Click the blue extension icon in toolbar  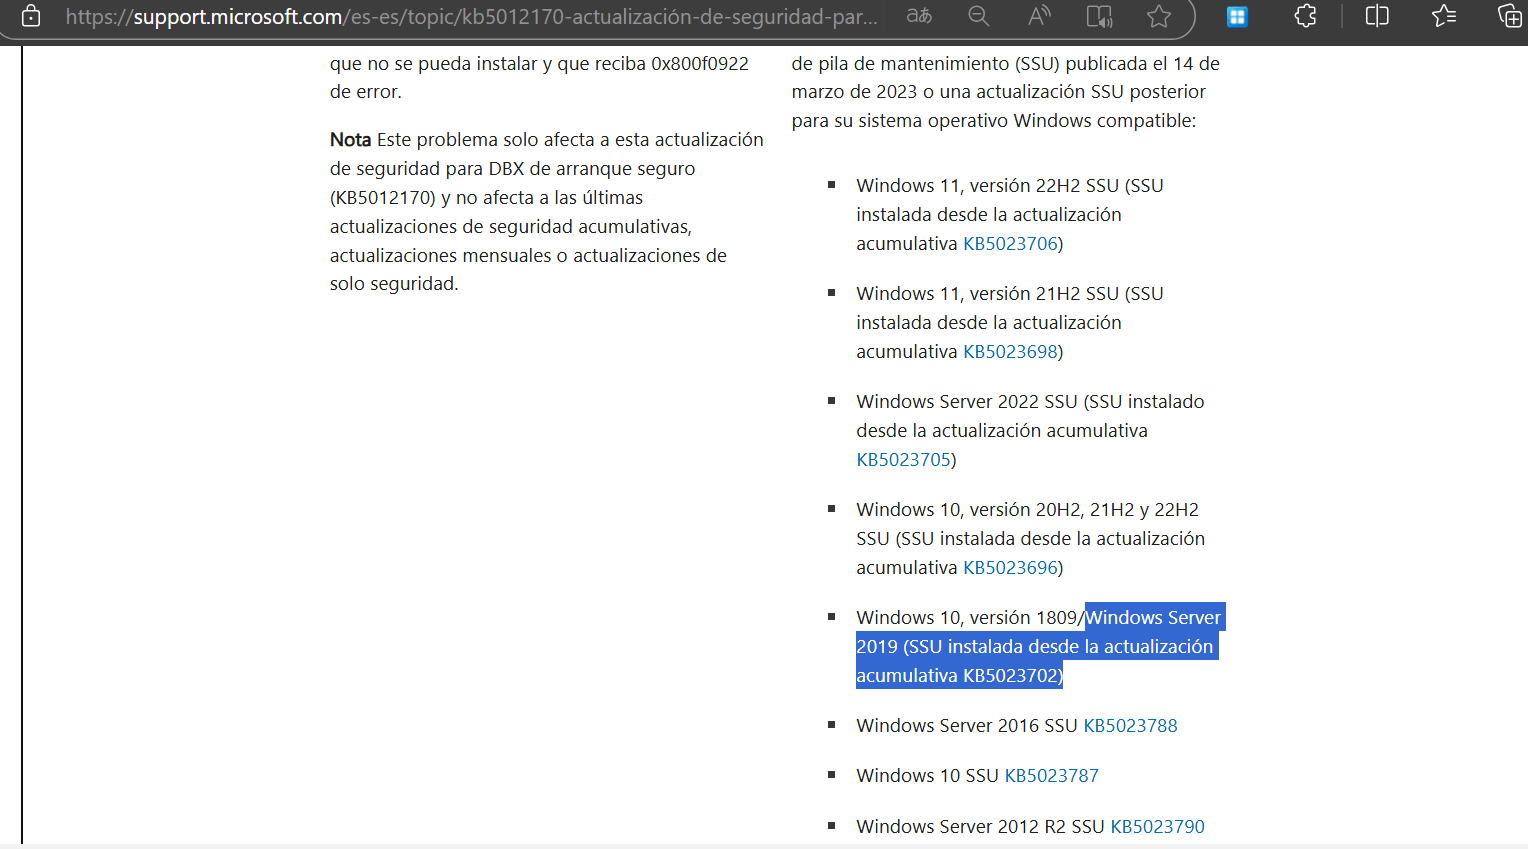(1237, 16)
